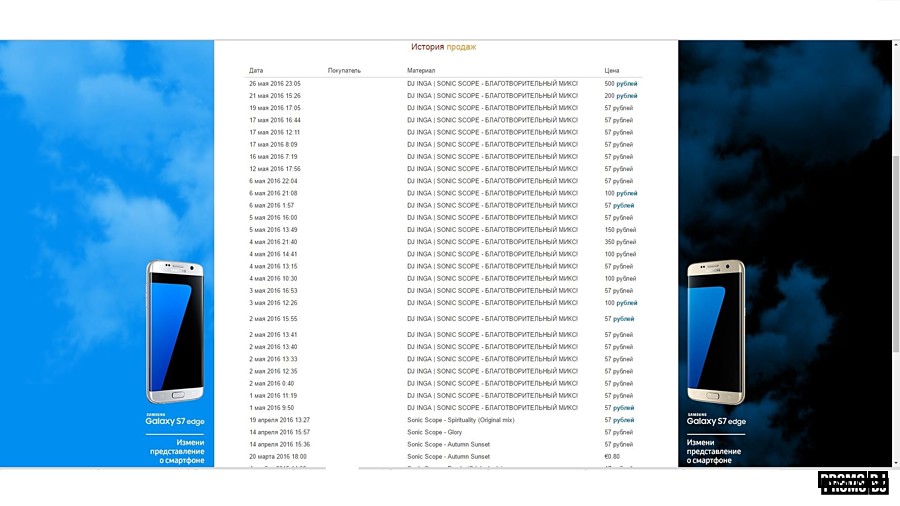Open the mix sold 21 мая 2016 15:26

tap(492, 96)
